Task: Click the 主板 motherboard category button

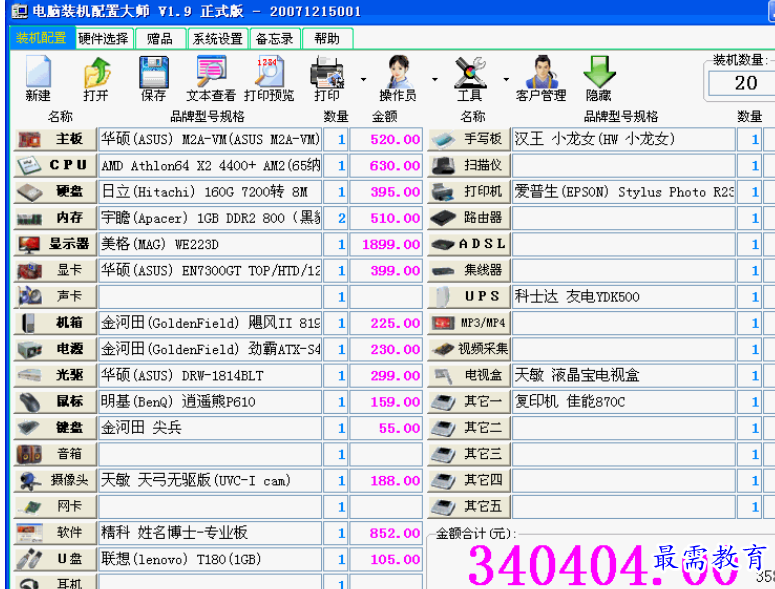Action: [55, 139]
